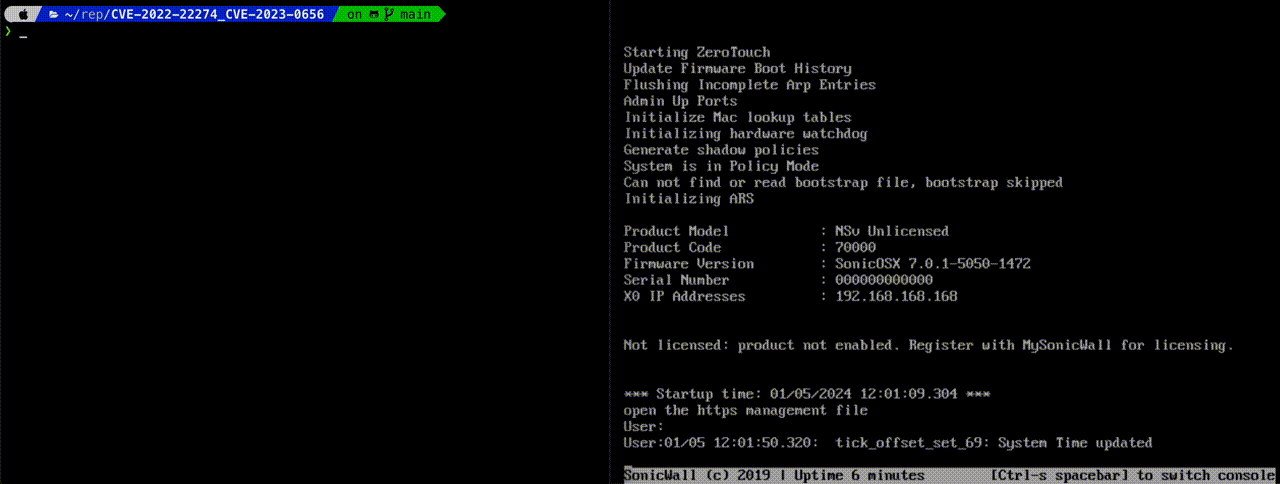
Task: Click the 'Initializing ARS' line
Action: [x=689, y=199]
